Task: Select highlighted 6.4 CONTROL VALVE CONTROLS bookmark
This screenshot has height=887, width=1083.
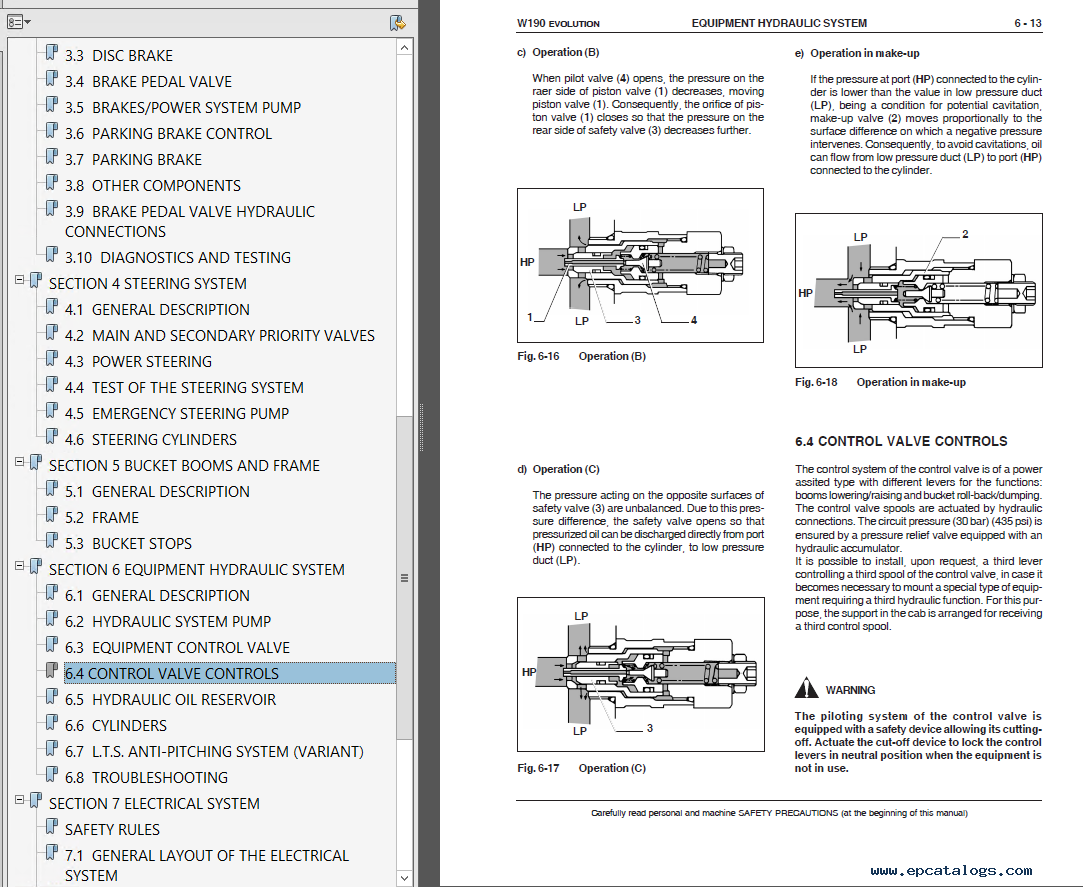Action: click(230, 674)
